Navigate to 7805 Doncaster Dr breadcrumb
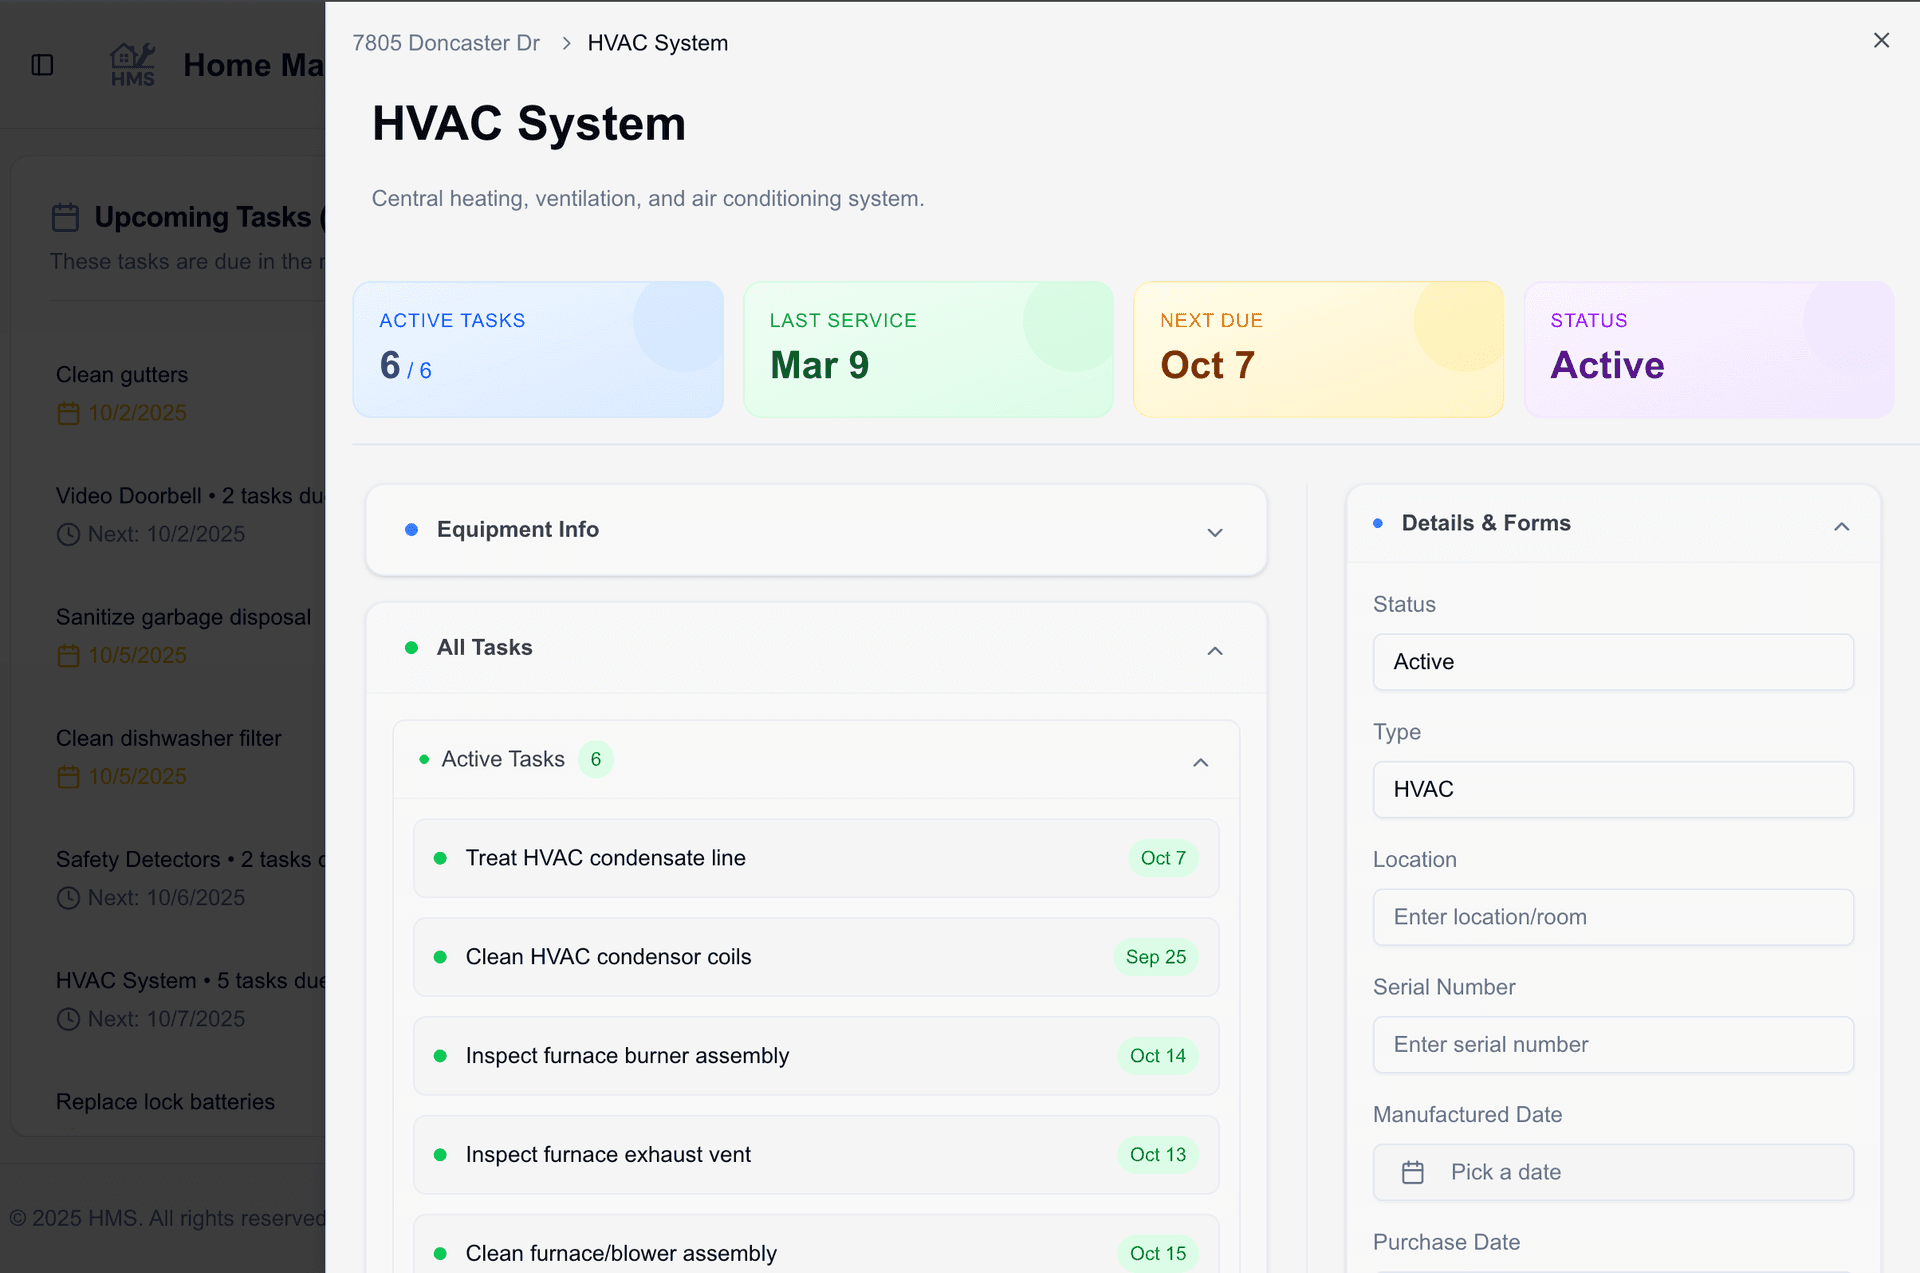This screenshot has width=1920, height=1273. coord(445,43)
